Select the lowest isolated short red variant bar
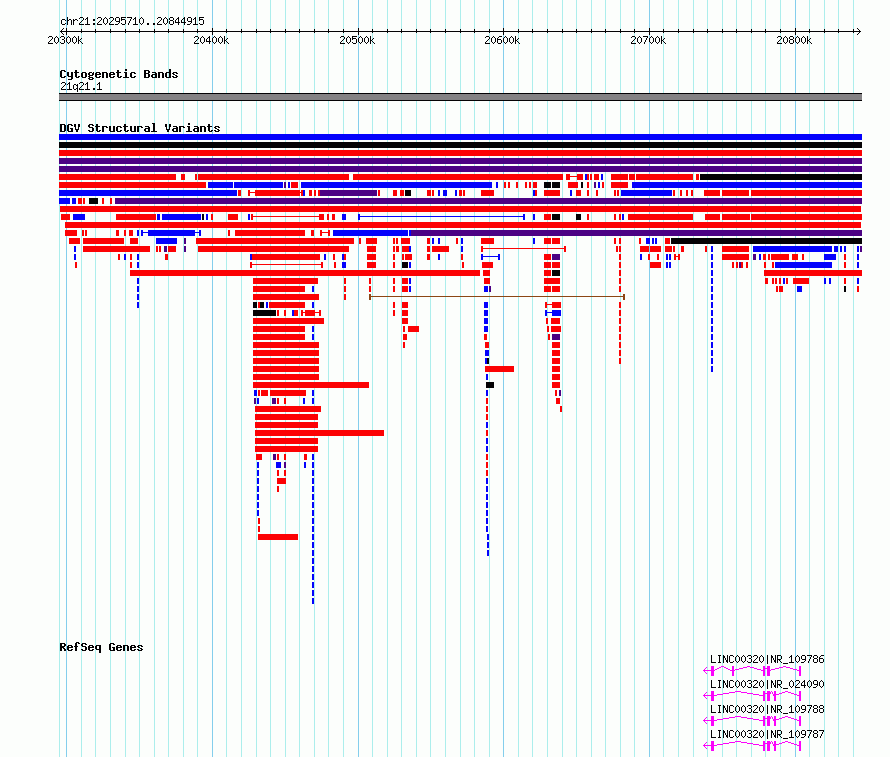Image resolution: width=890 pixels, height=757 pixels. click(x=278, y=537)
